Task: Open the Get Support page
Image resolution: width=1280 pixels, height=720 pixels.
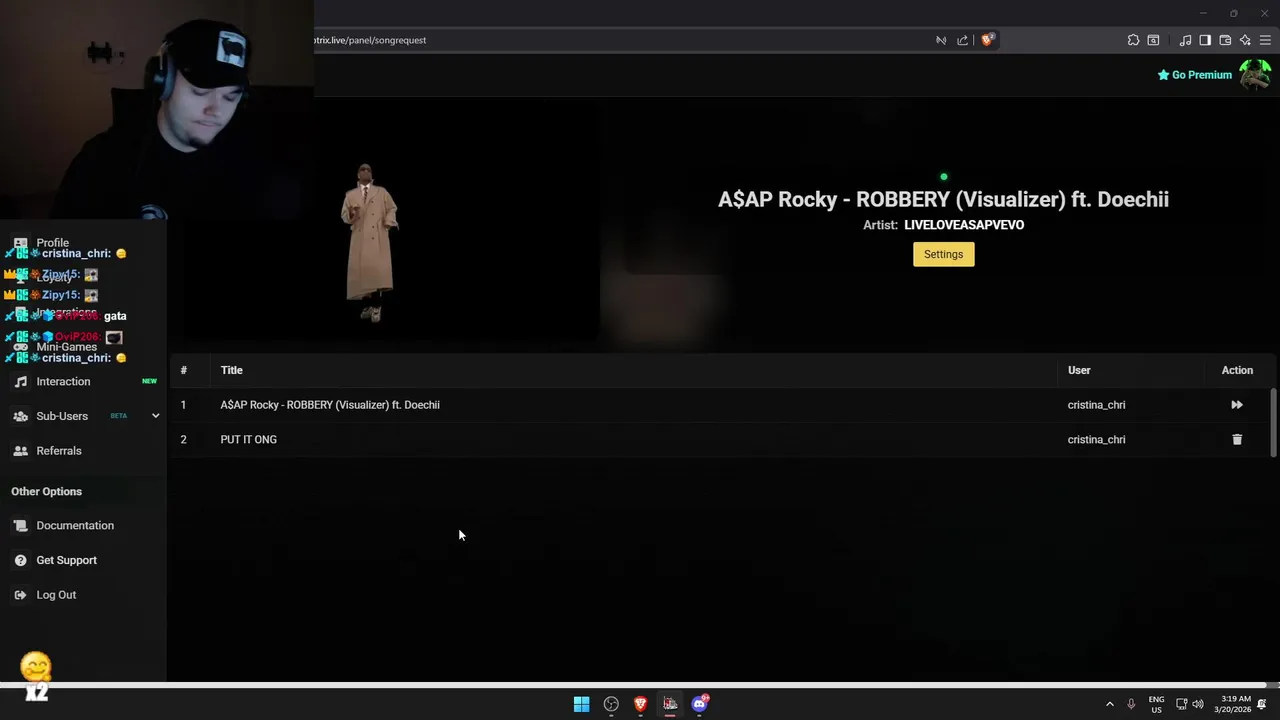Action: (67, 560)
